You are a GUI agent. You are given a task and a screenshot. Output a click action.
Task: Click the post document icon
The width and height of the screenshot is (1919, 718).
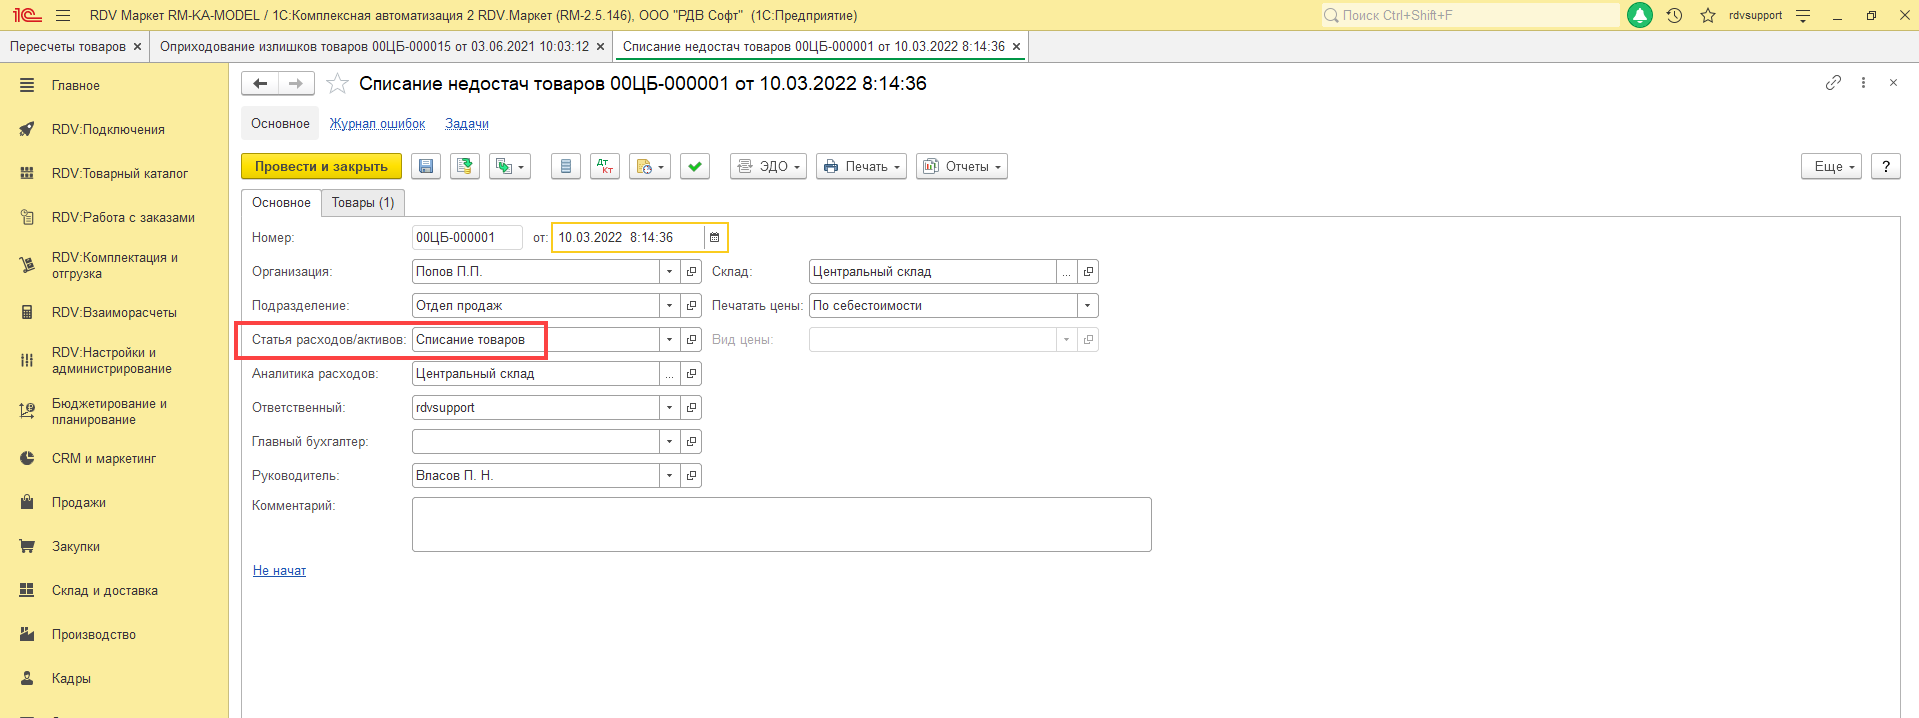click(x=465, y=167)
